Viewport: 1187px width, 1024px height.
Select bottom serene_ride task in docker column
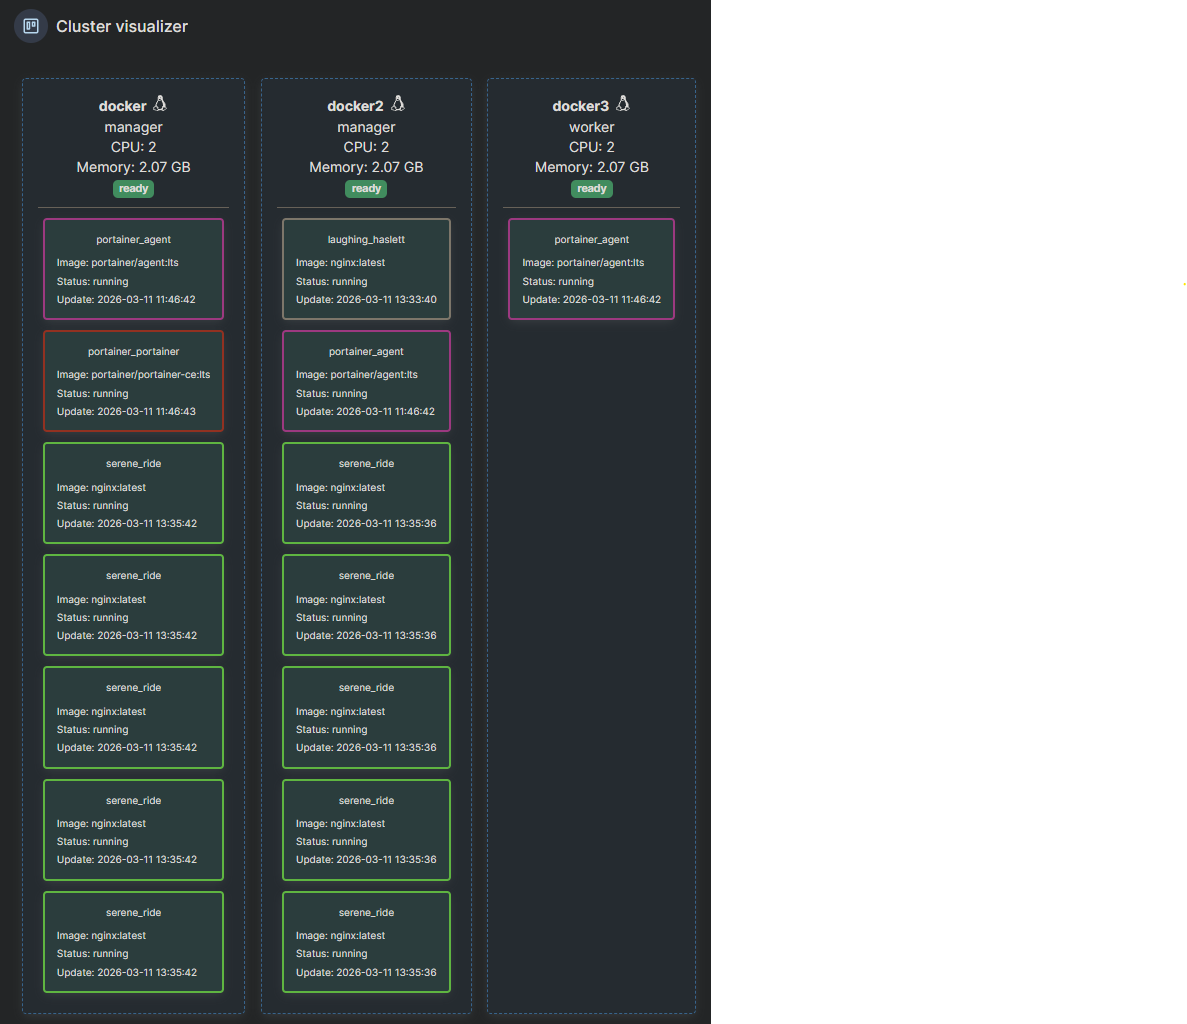(133, 942)
